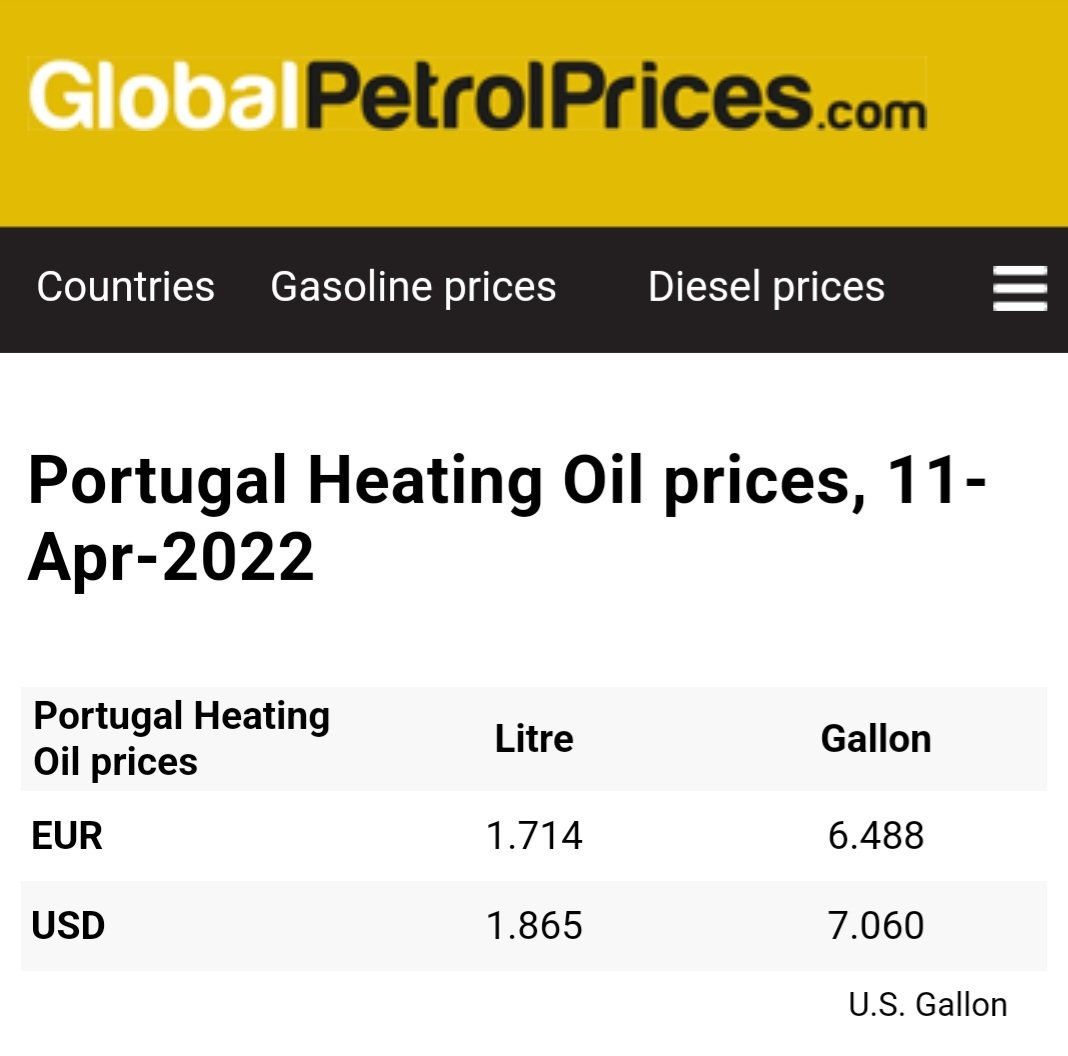Viewport: 1068px width, 1056px height.
Task: Click the EUR row label
Action: (x=67, y=836)
